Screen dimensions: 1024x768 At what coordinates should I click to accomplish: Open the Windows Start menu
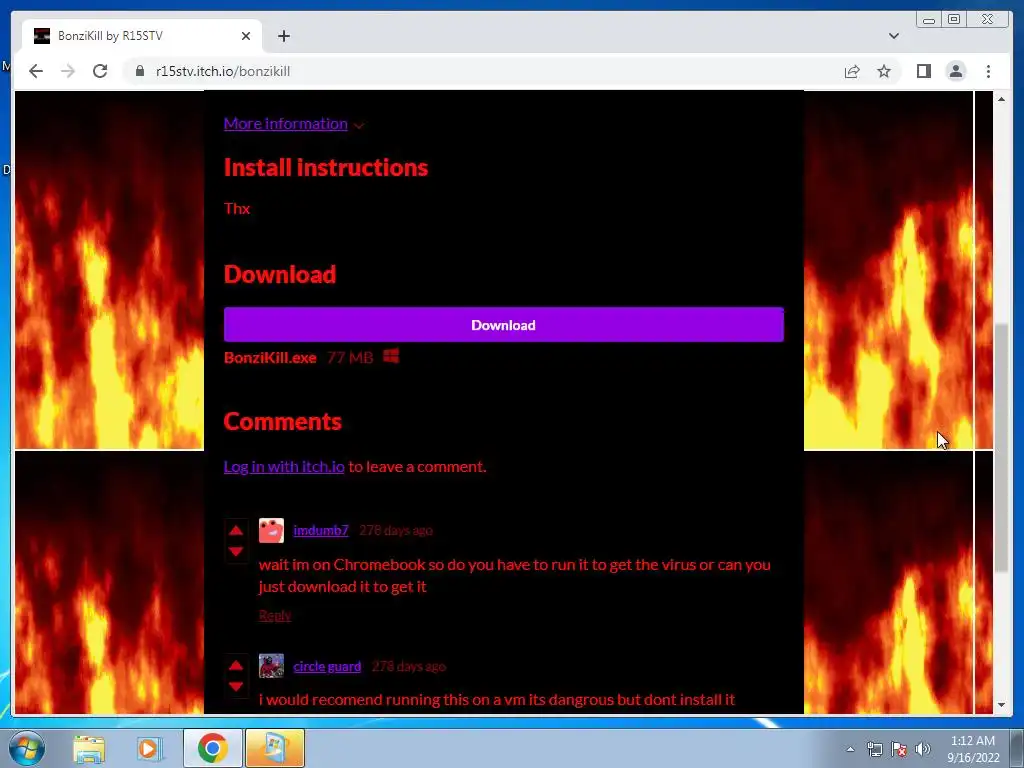click(26, 748)
